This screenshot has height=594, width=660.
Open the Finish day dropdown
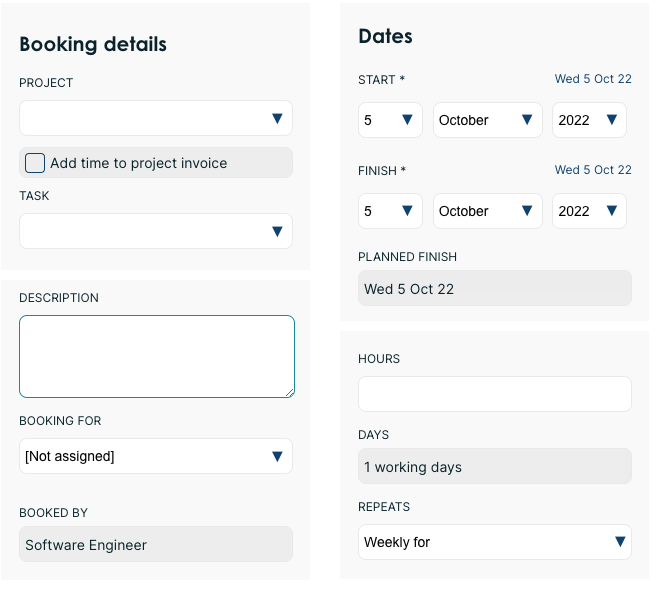coord(389,211)
